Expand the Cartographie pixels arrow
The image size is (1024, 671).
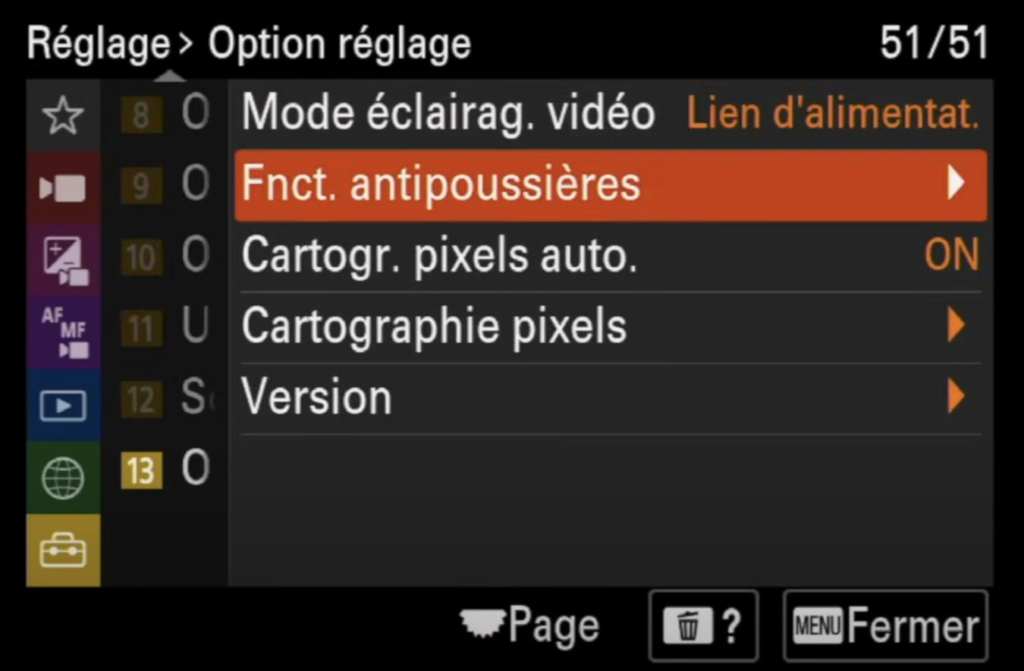pos(956,326)
